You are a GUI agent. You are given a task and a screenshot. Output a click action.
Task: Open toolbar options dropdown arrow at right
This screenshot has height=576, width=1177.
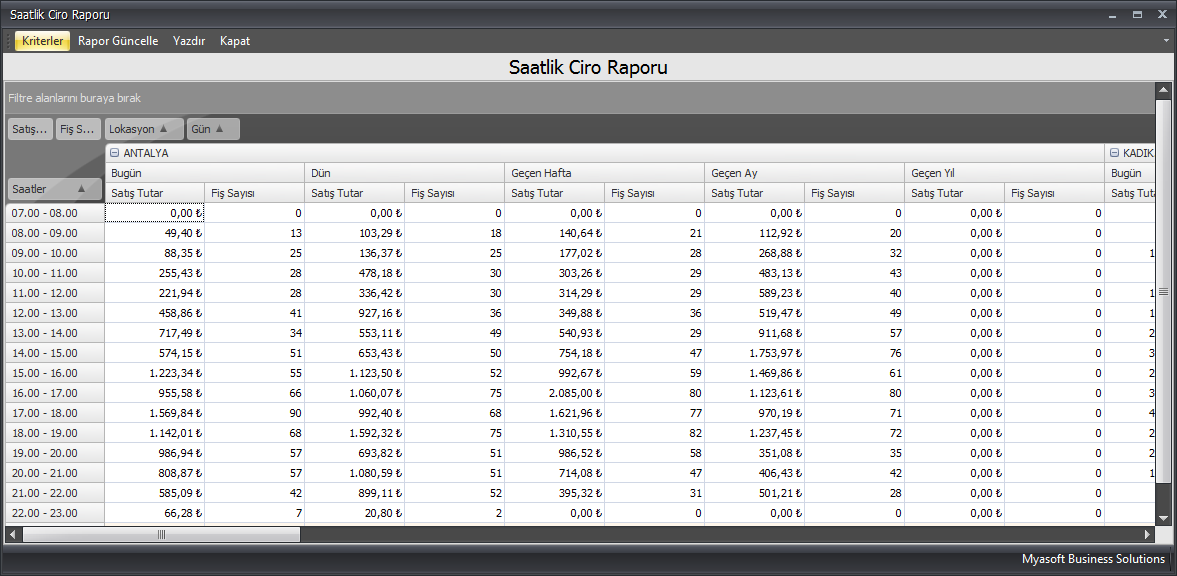pyautogui.click(x=1166, y=41)
